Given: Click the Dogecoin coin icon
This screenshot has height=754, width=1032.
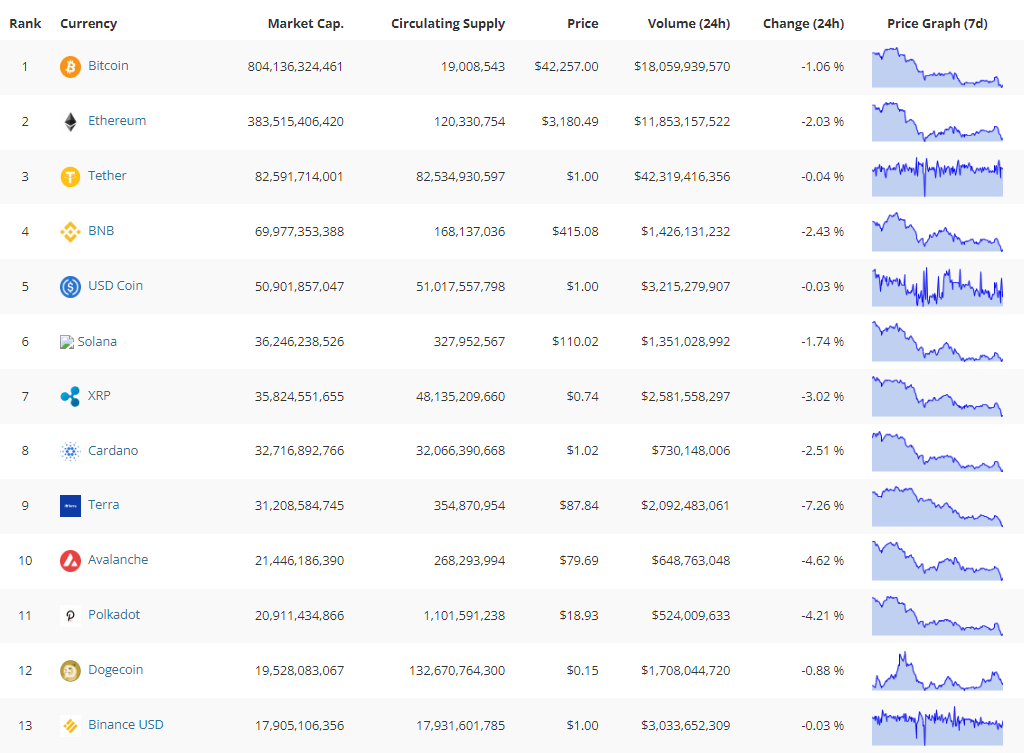Looking at the screenshot, I should pos(70,670).
